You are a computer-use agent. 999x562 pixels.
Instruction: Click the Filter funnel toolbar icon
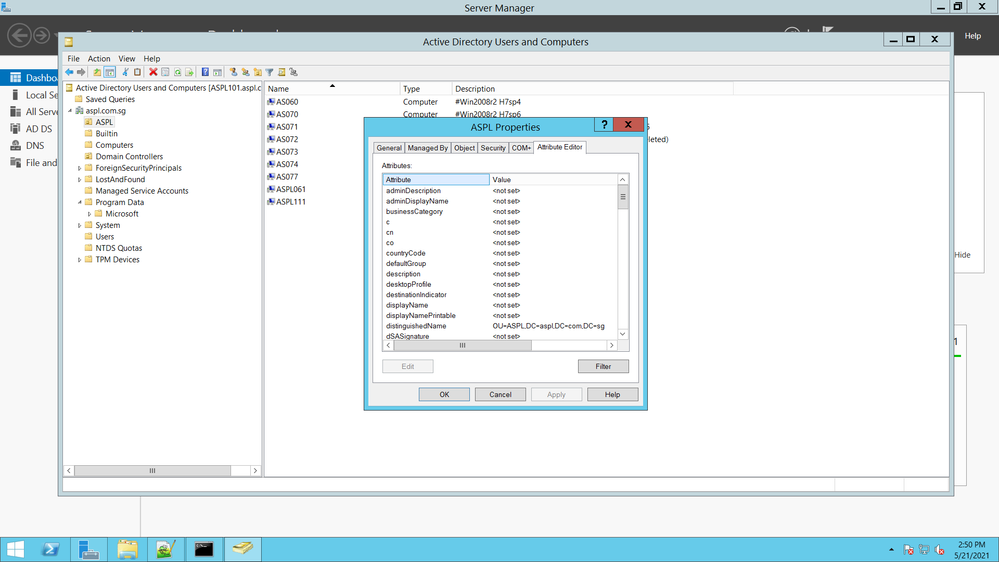pos(269,72)
